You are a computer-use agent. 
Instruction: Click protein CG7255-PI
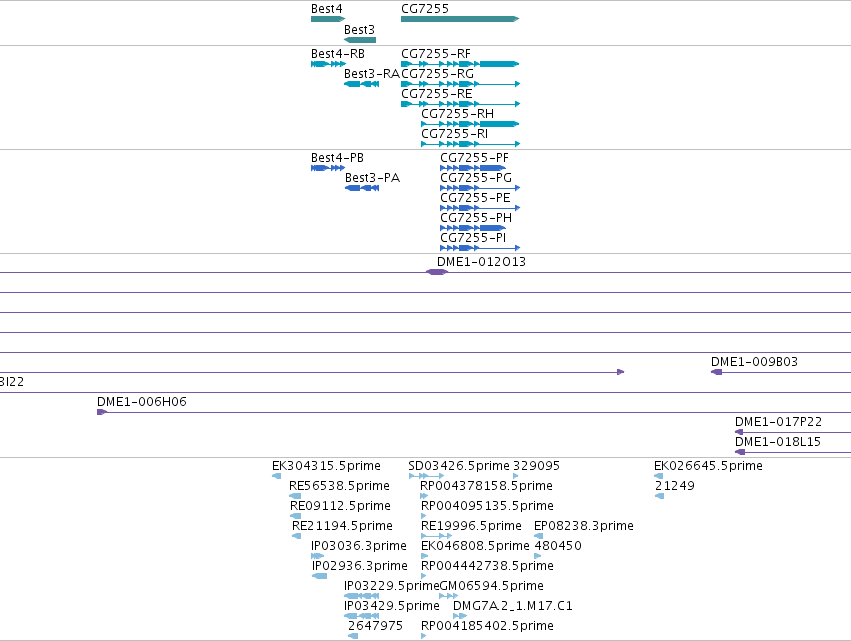tap(480, 248)
